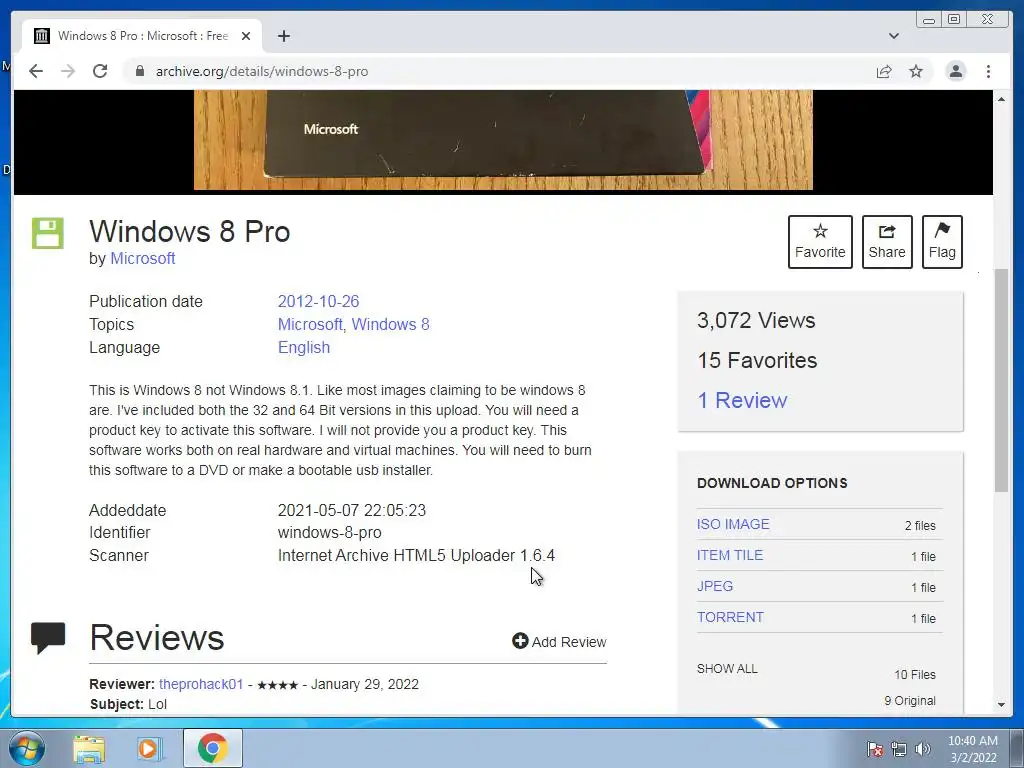Open the Chrome profile avatar
The height and width of the screenshot is (768, 1024).
point(955,71)
